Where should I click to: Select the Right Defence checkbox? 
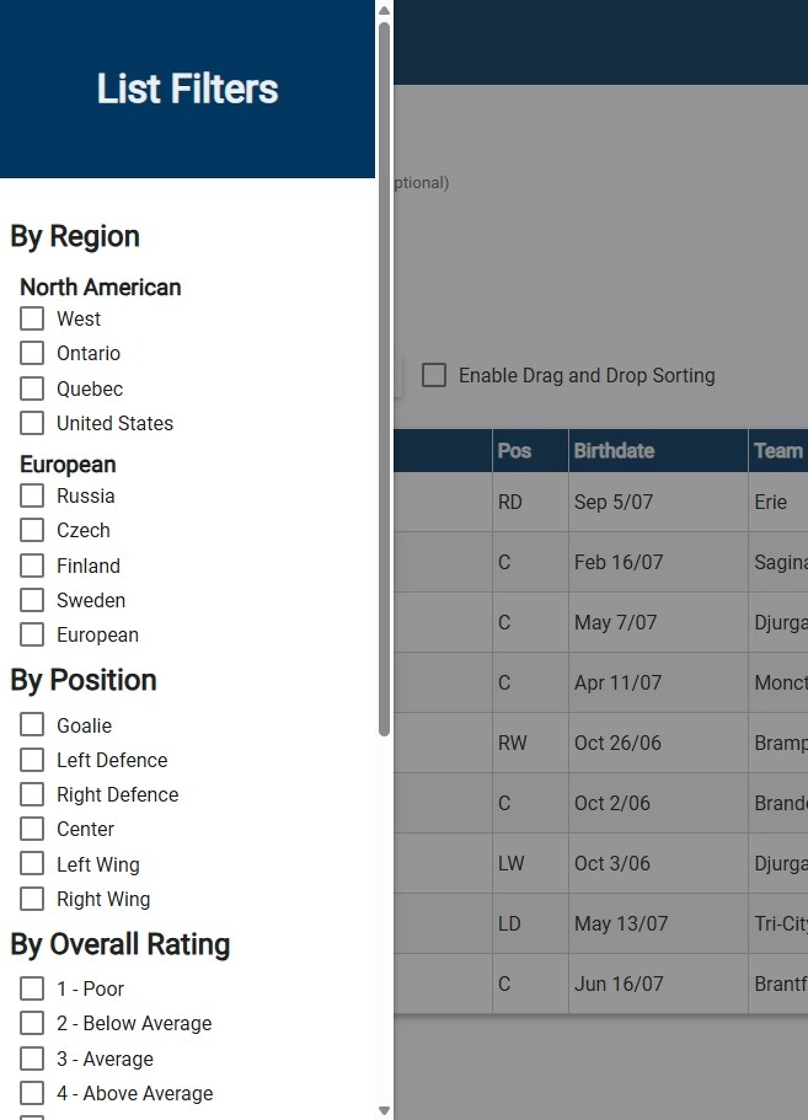(x=31, y=794)
